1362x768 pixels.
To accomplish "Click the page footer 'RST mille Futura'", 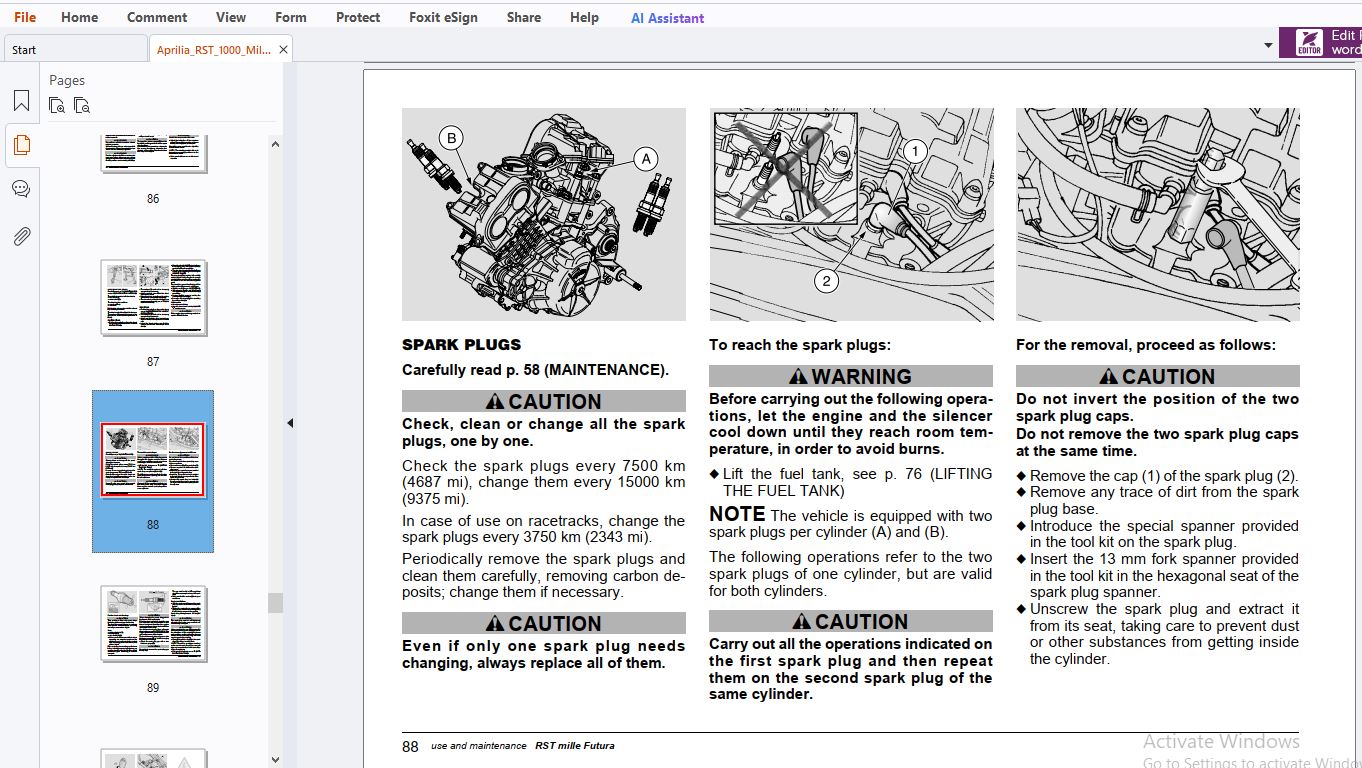I will click(575, 746).
